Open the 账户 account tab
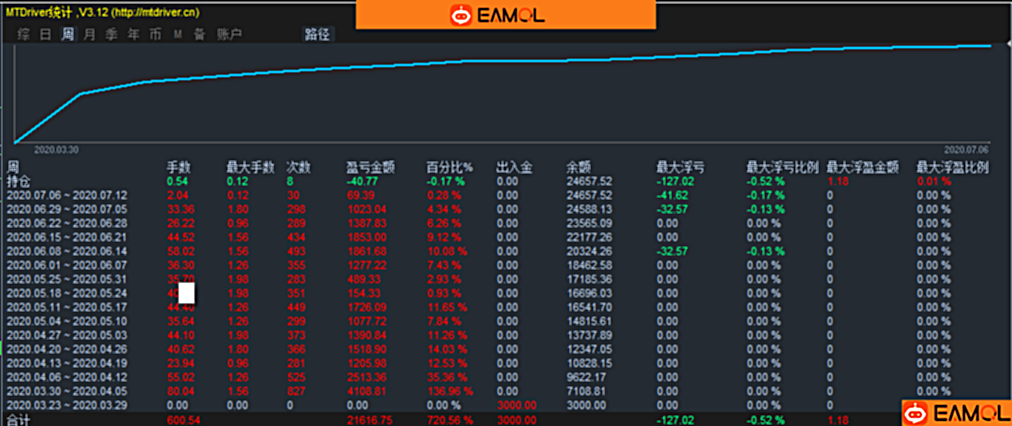This screenshot has height=426, width=1012. pyautogui.click(x=229, y=34)
